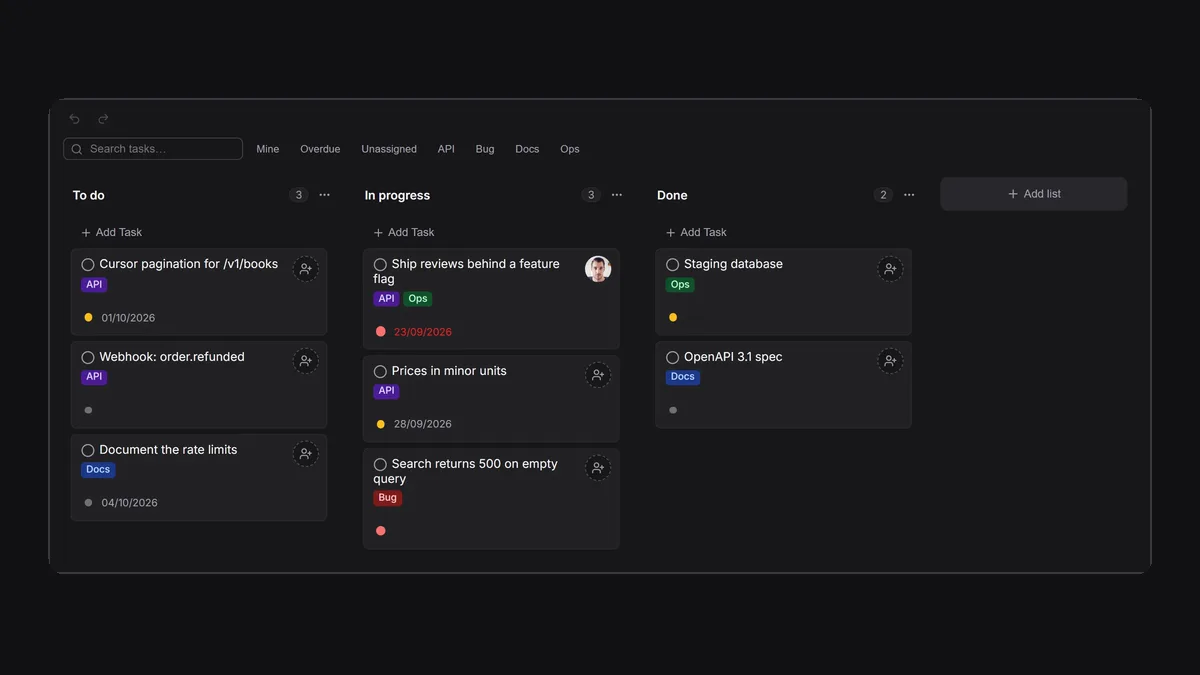Open assignee avatar on Ship reviews task
The width and height of the screenshot is (1200, 675).
click(x=598, y=269)
